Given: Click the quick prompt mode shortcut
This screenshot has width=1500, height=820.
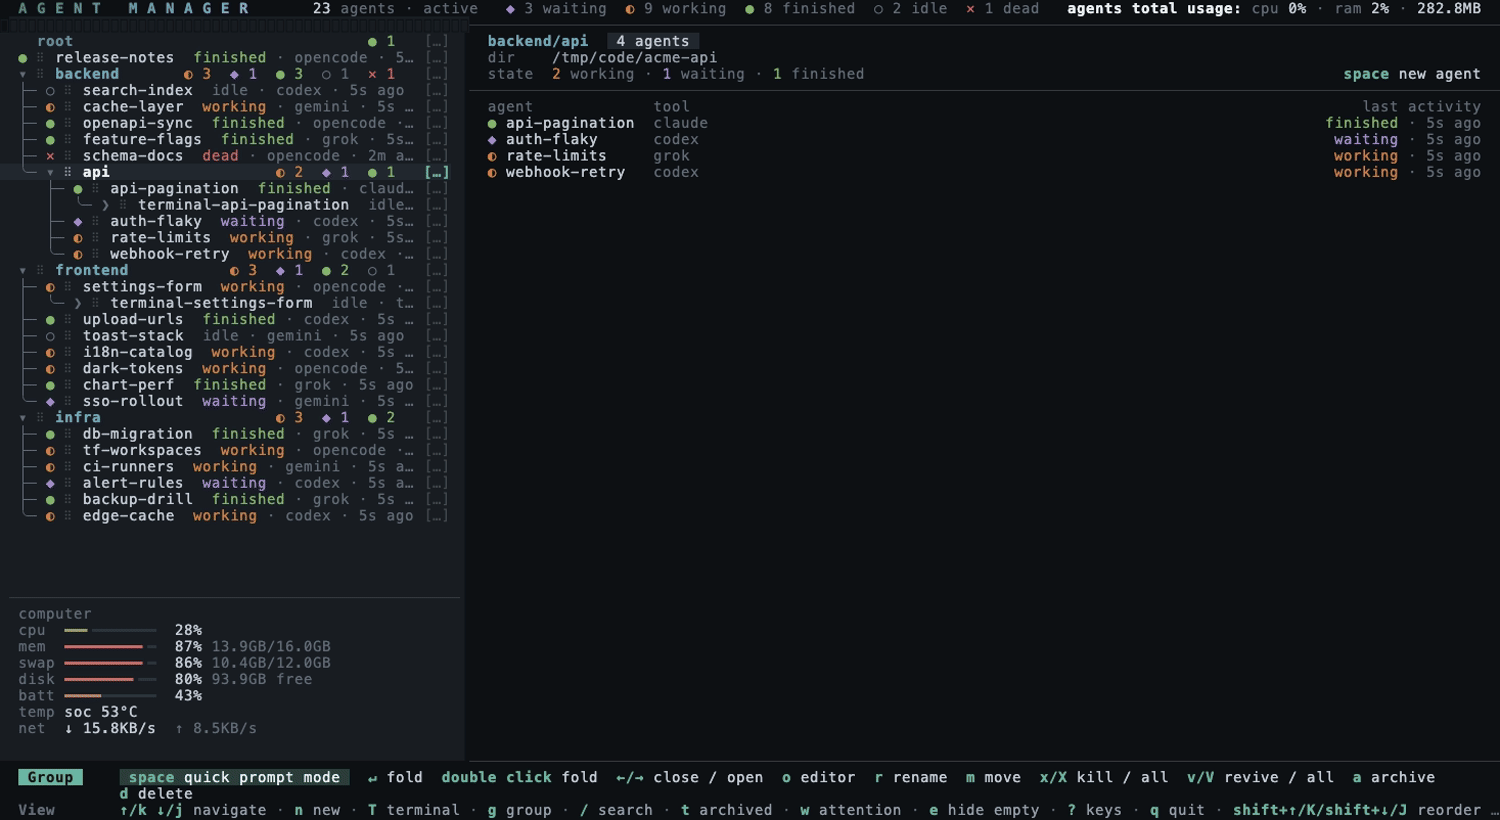Looking at the screenshot, I should click(234, 777).
